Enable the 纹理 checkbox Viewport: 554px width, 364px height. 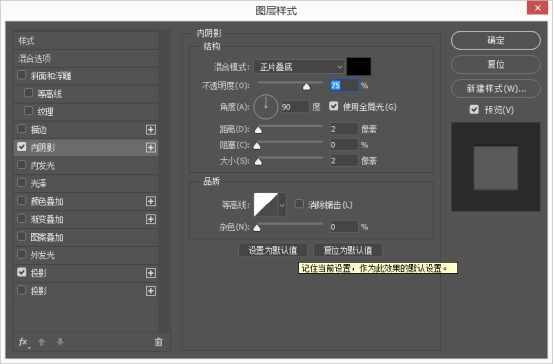click(x=28, y=111)
